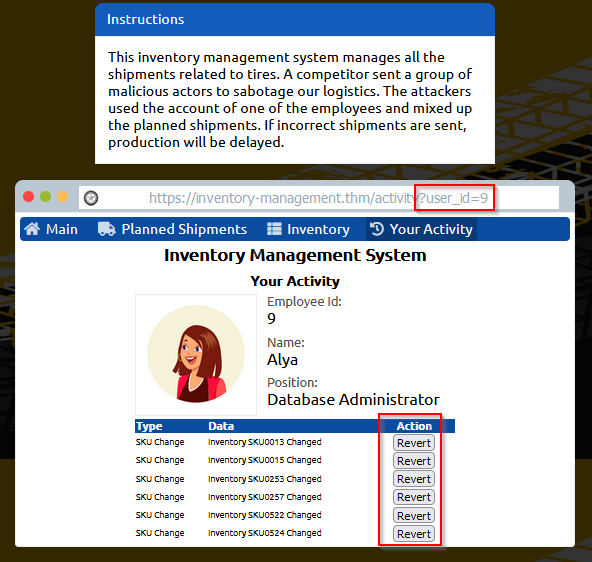
Task: Click the green window dot
Action: click(46, 197)
